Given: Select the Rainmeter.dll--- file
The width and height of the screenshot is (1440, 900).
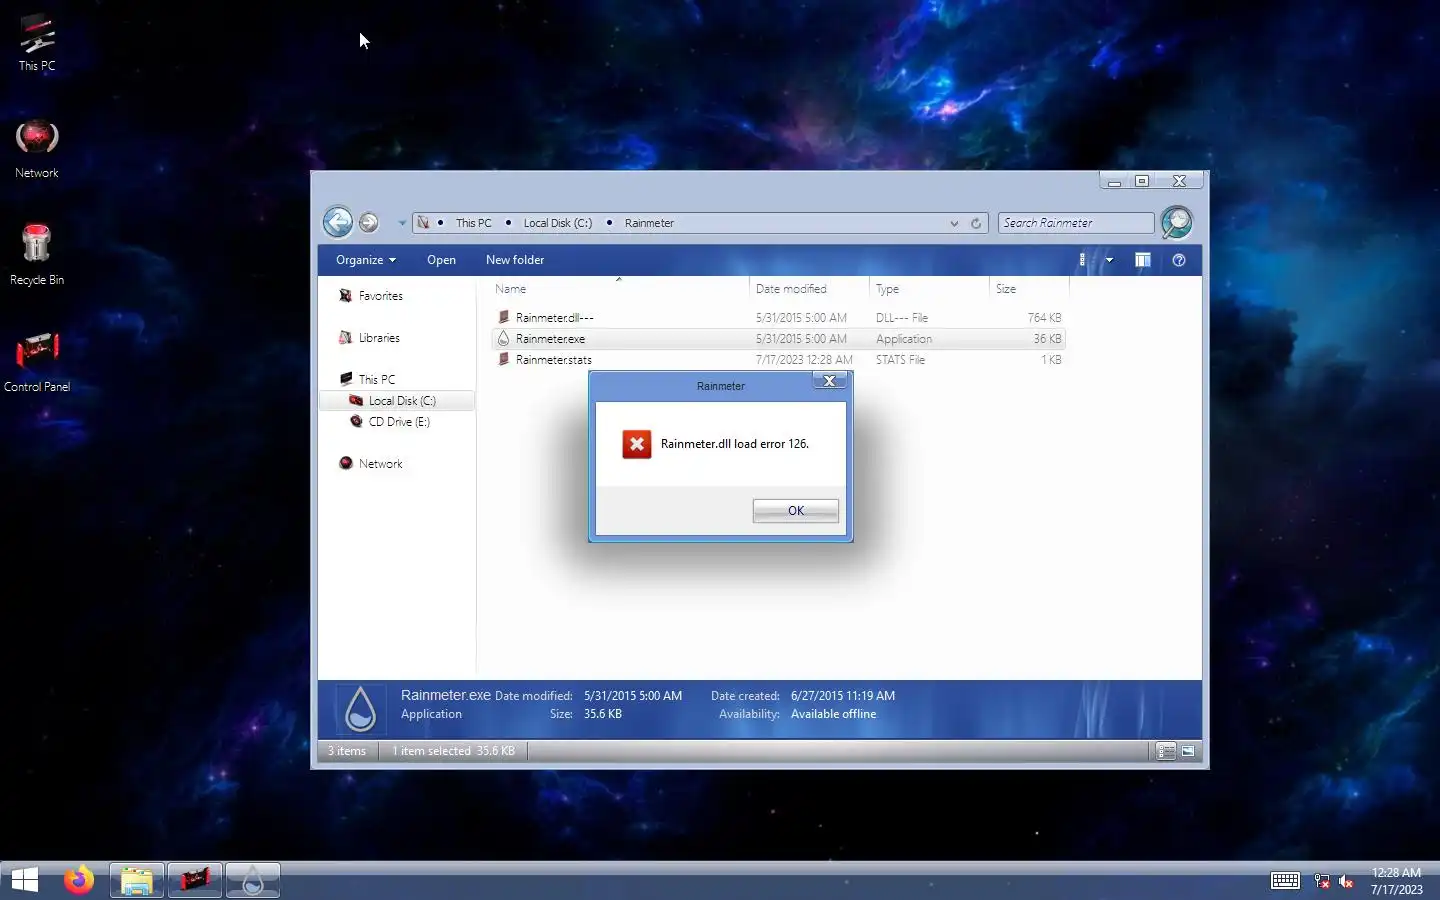Looking at the screenshot, I should click(554, 318).
